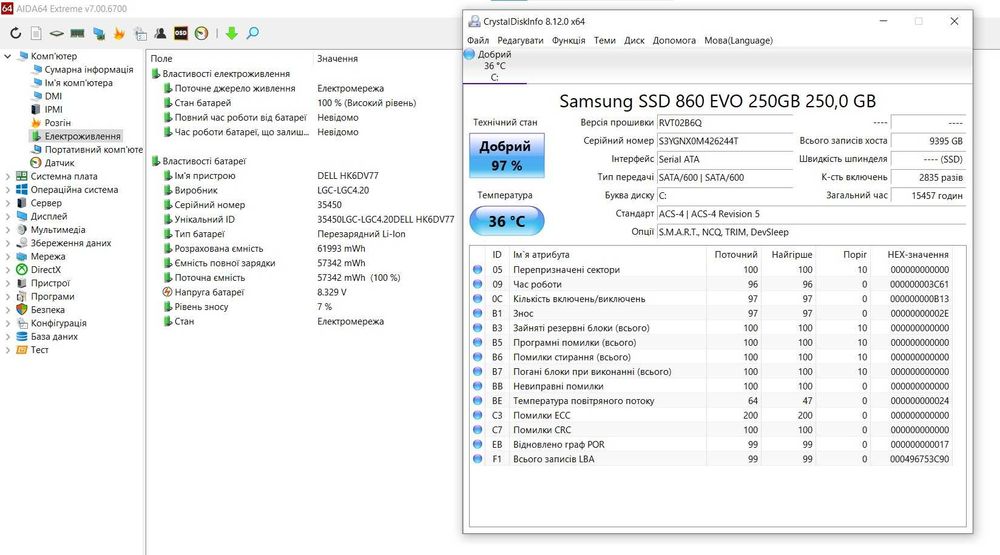Open Диск menu in CrystalDiskInfo
Viewport: 1000px width, 555px height.
pyautogui.click(x=634, y=40)
